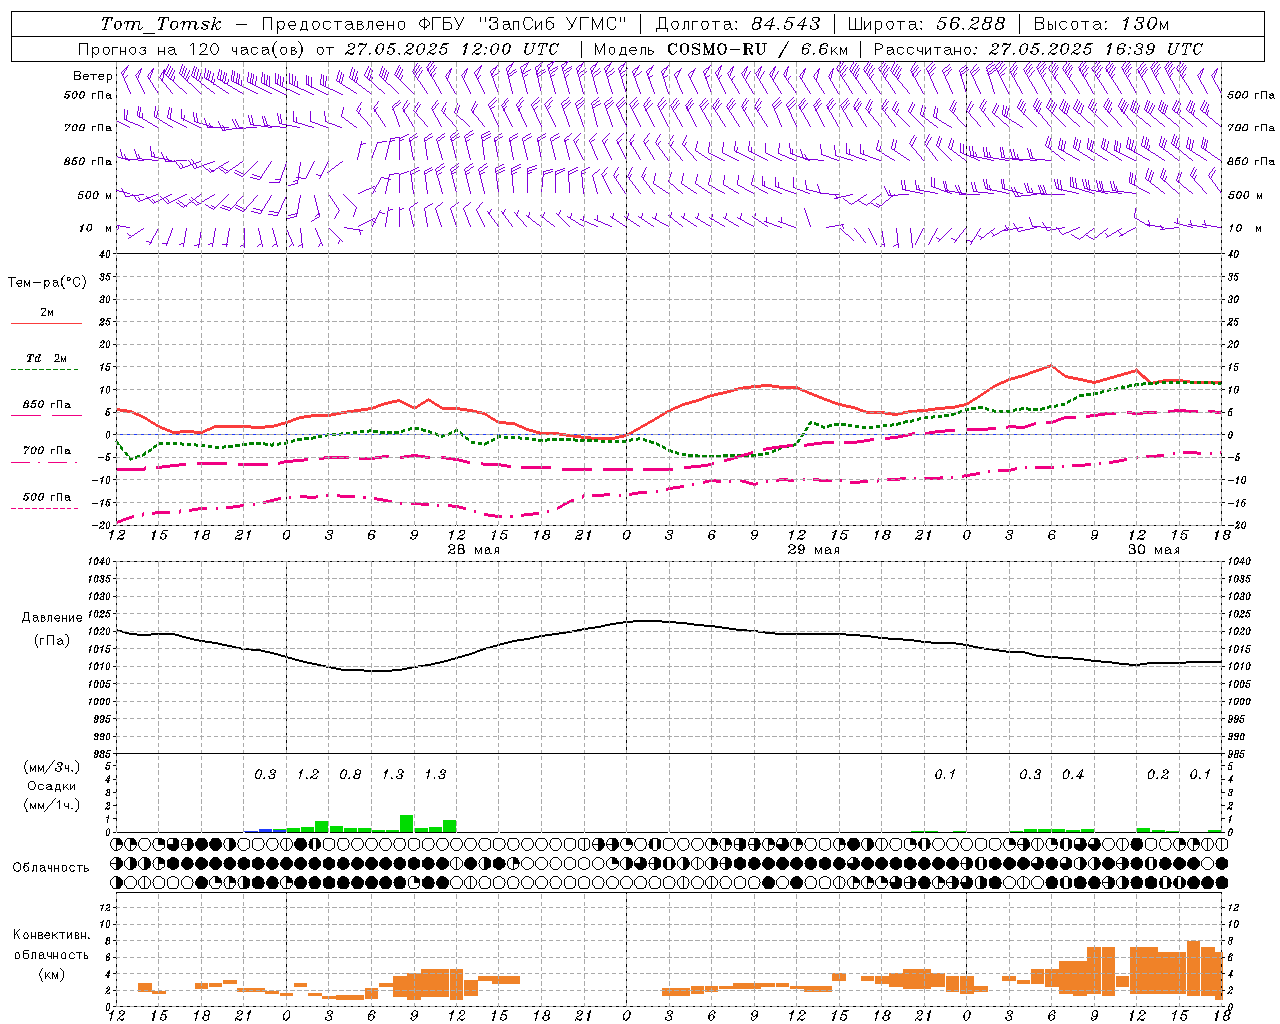Click the 30 мая date label
Screen dimensions: 1280x1024
pos(1154,550)
